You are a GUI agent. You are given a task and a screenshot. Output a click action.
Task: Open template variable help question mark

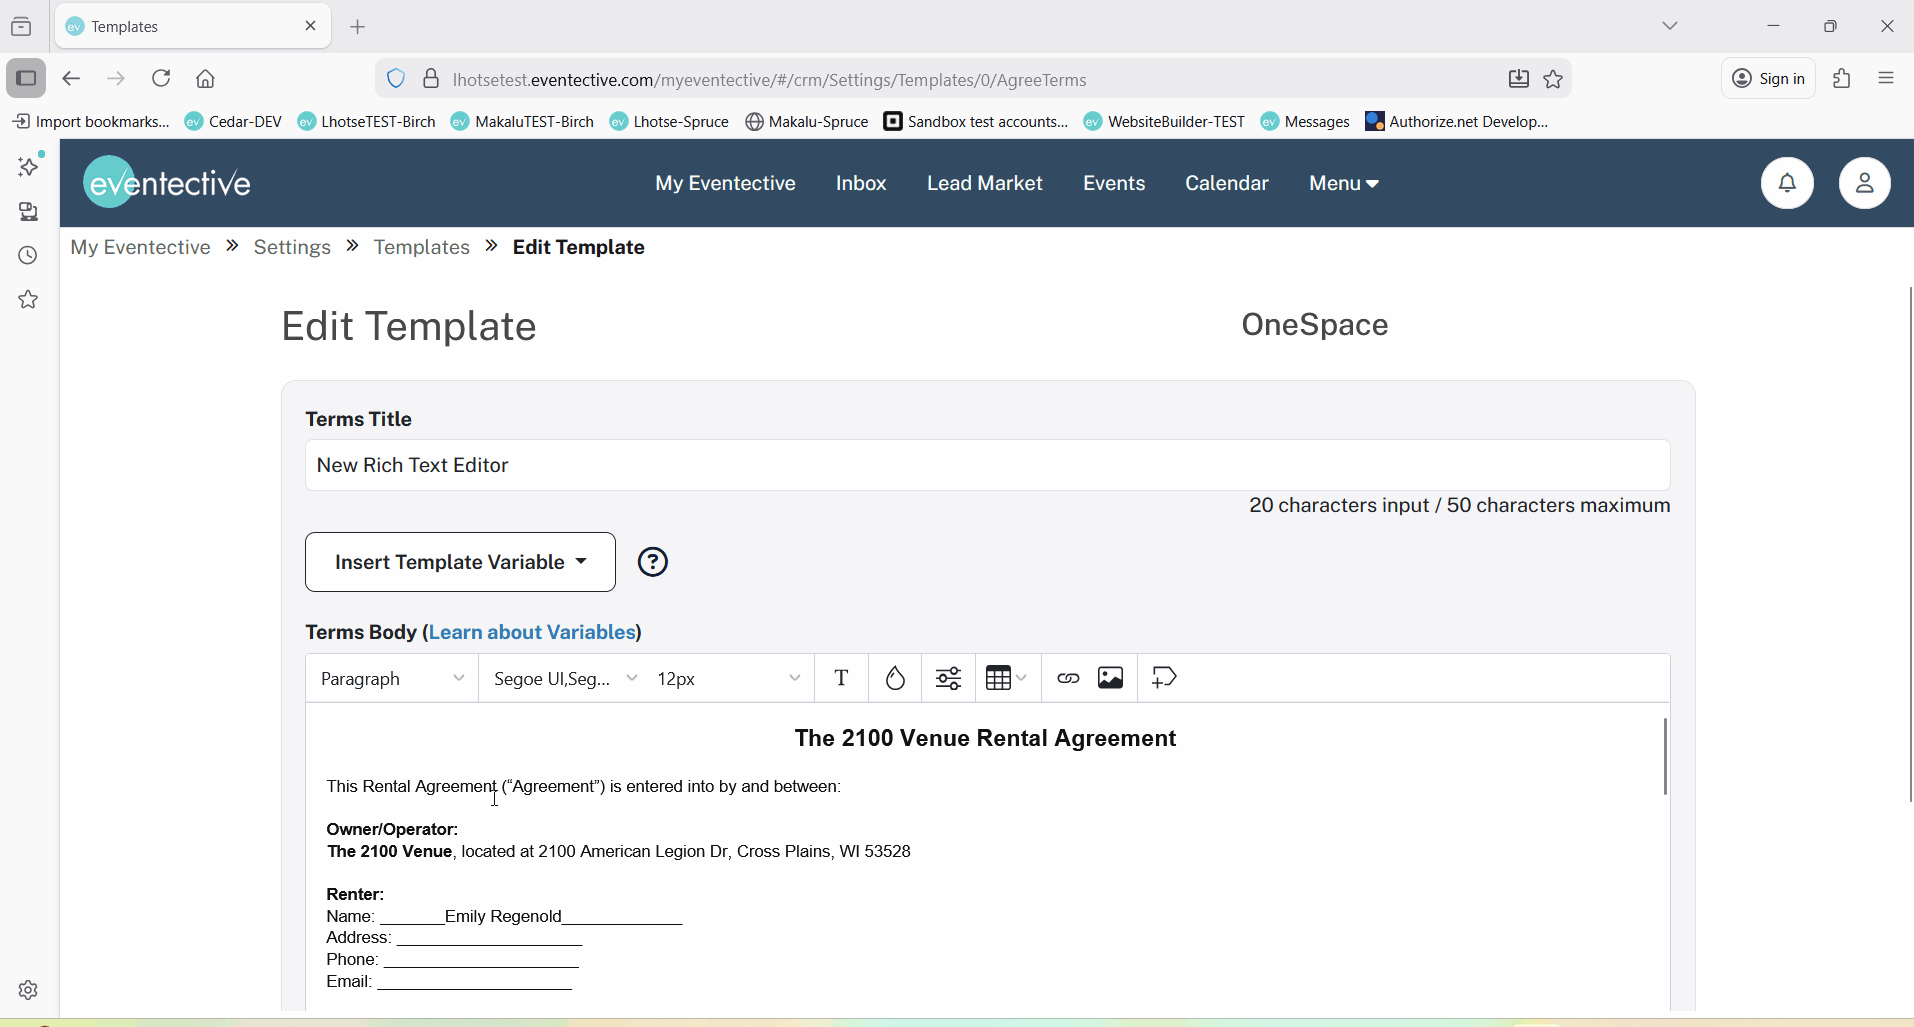[654, 563]
